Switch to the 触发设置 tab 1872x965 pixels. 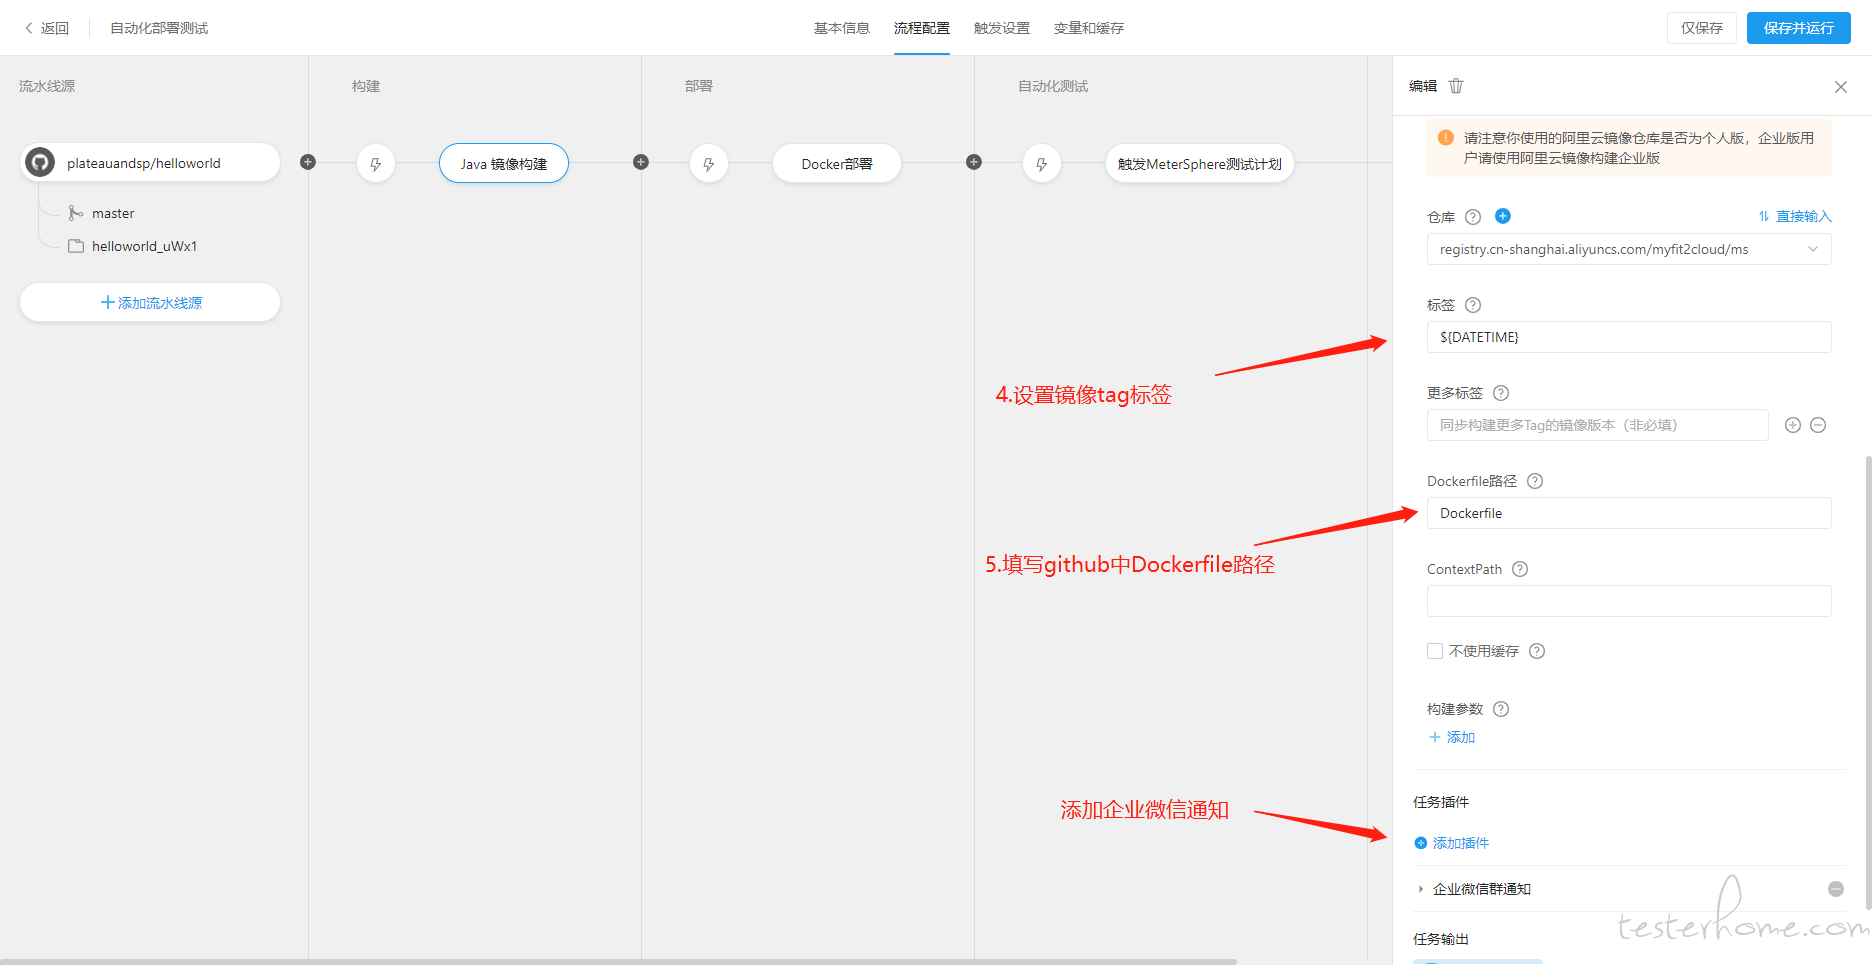click(x=1001, y=28)
